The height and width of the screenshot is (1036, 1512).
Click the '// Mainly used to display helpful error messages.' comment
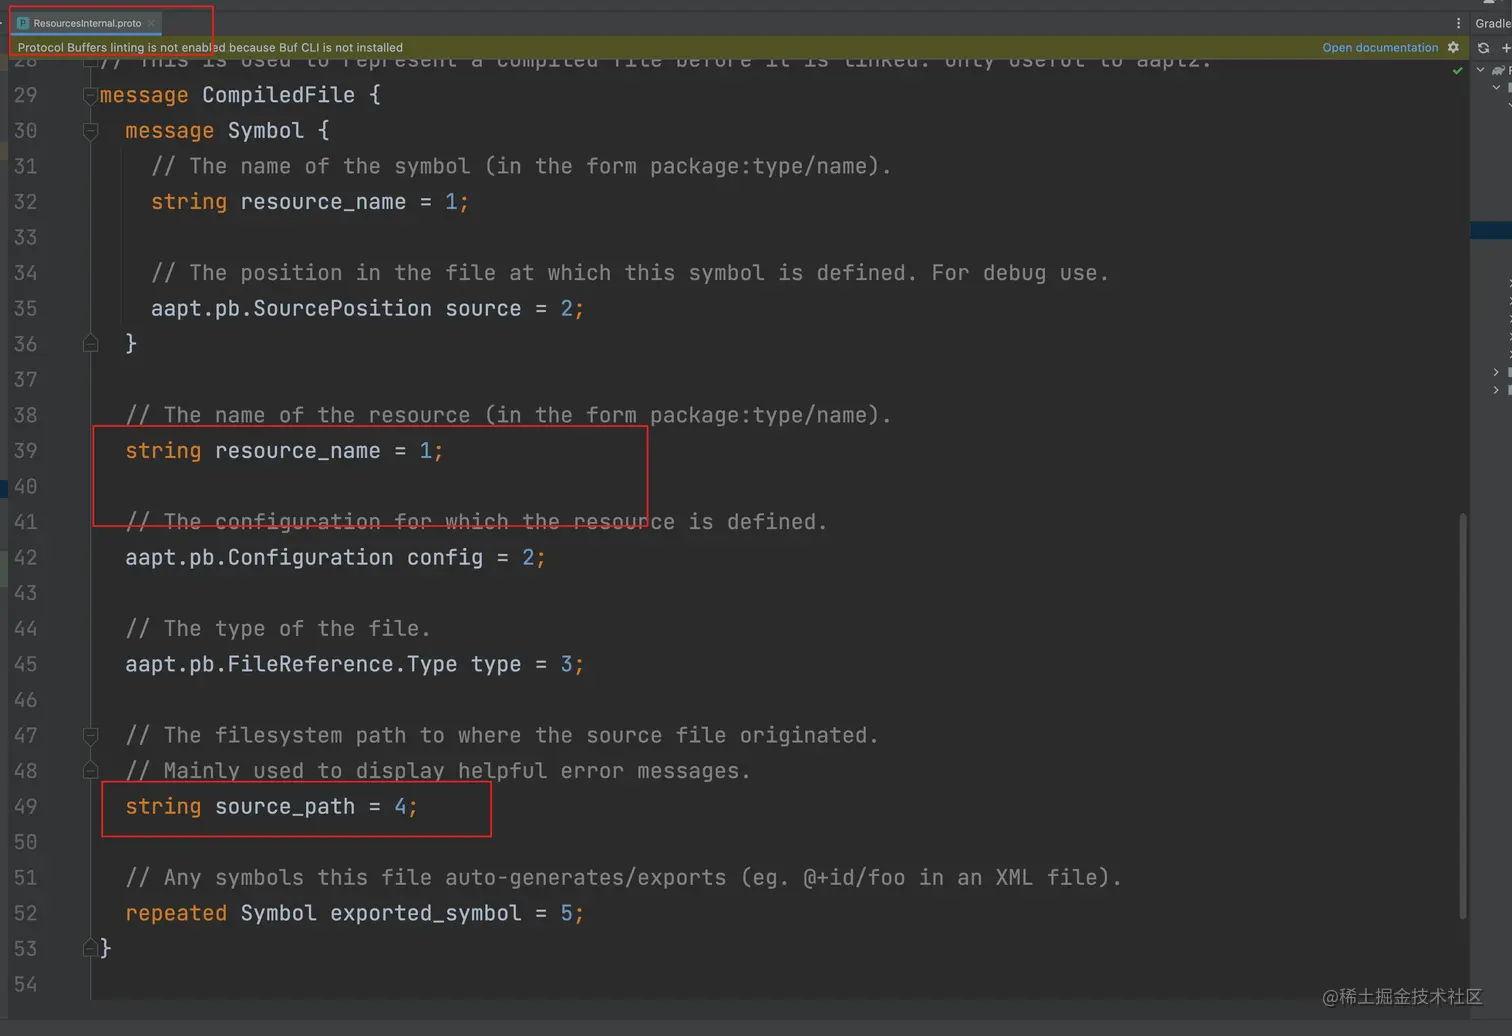point(438,771)
